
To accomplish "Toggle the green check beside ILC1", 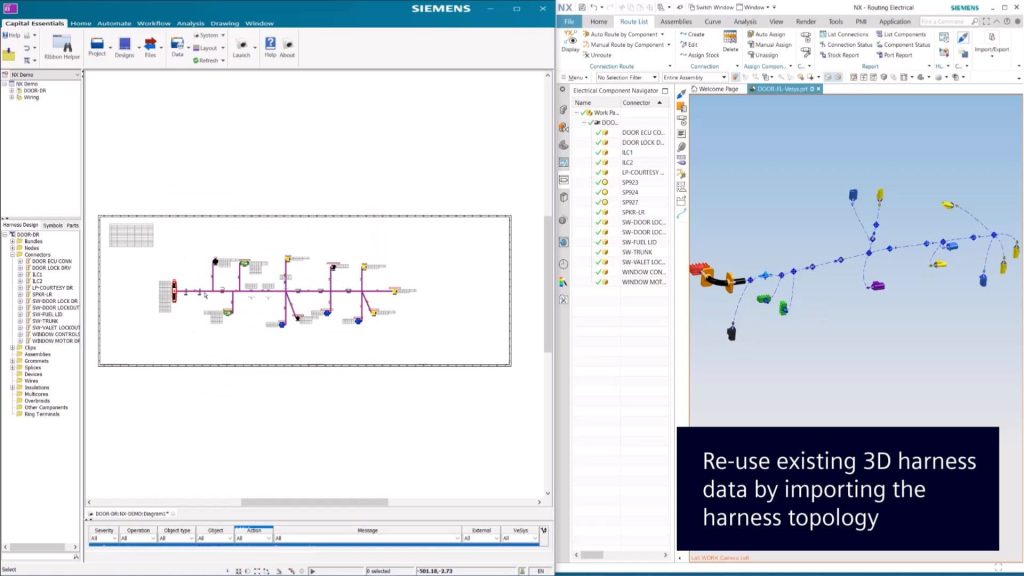I will click(x=598, y=151).
